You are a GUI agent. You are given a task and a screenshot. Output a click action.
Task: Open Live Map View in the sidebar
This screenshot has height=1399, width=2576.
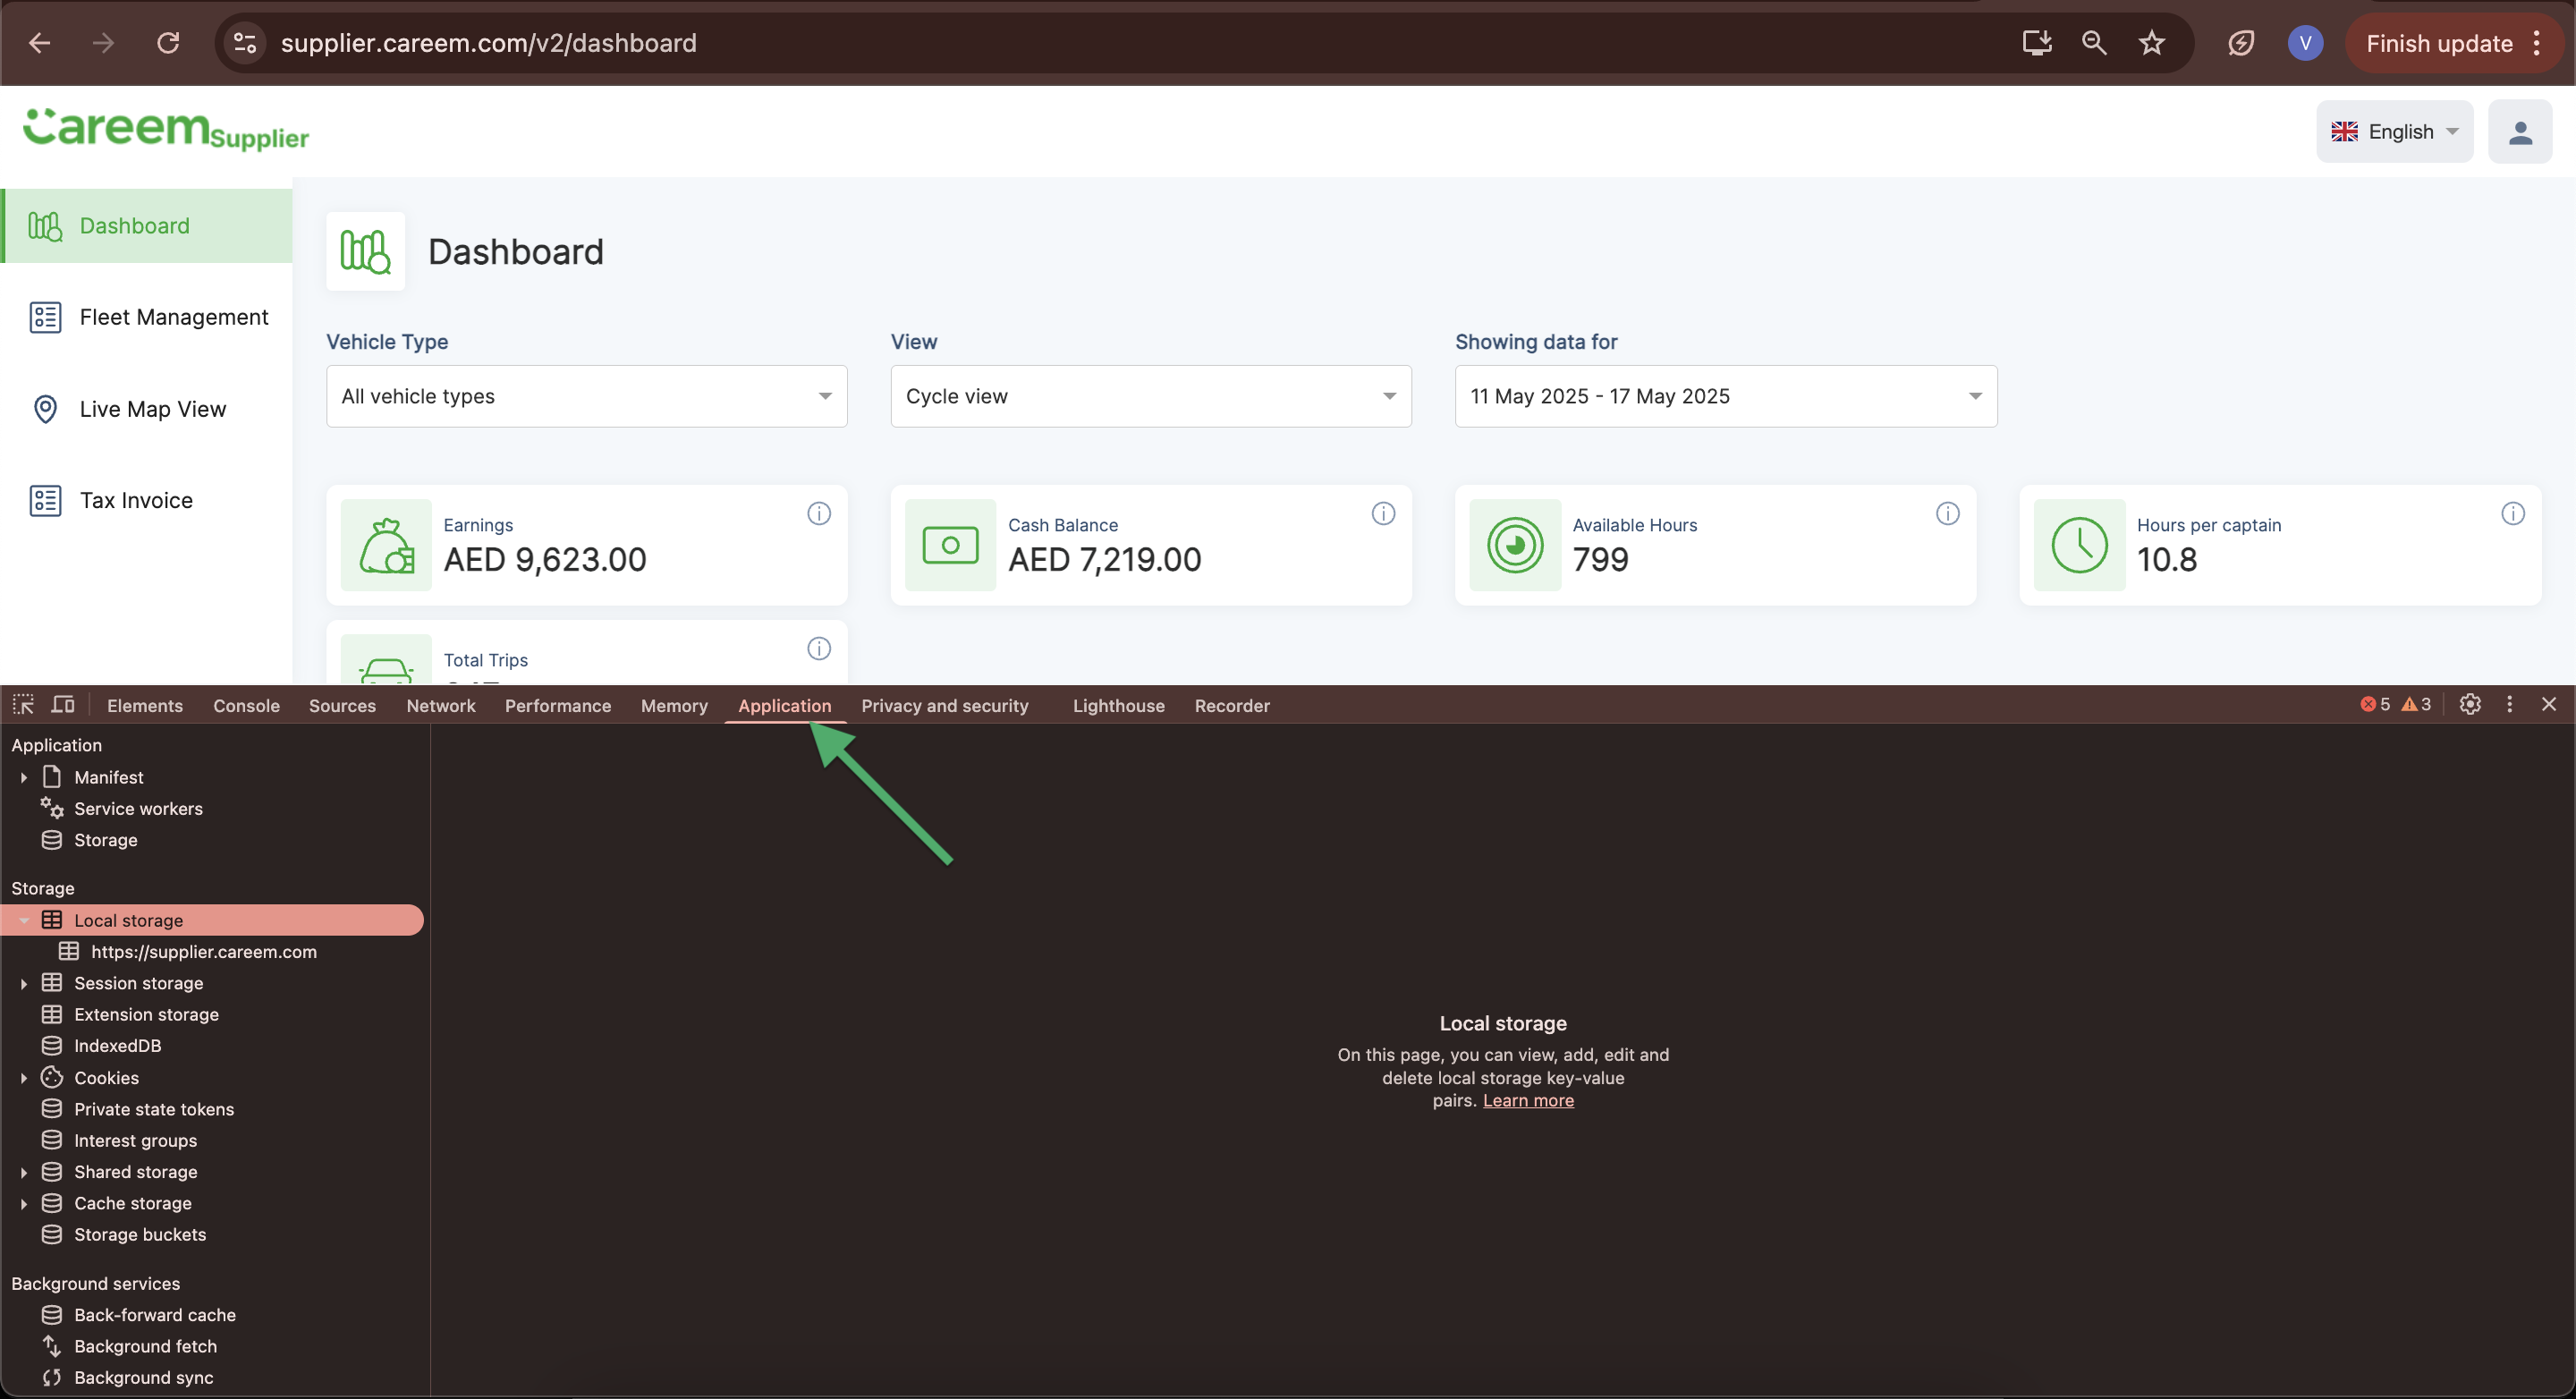(147, 409)
